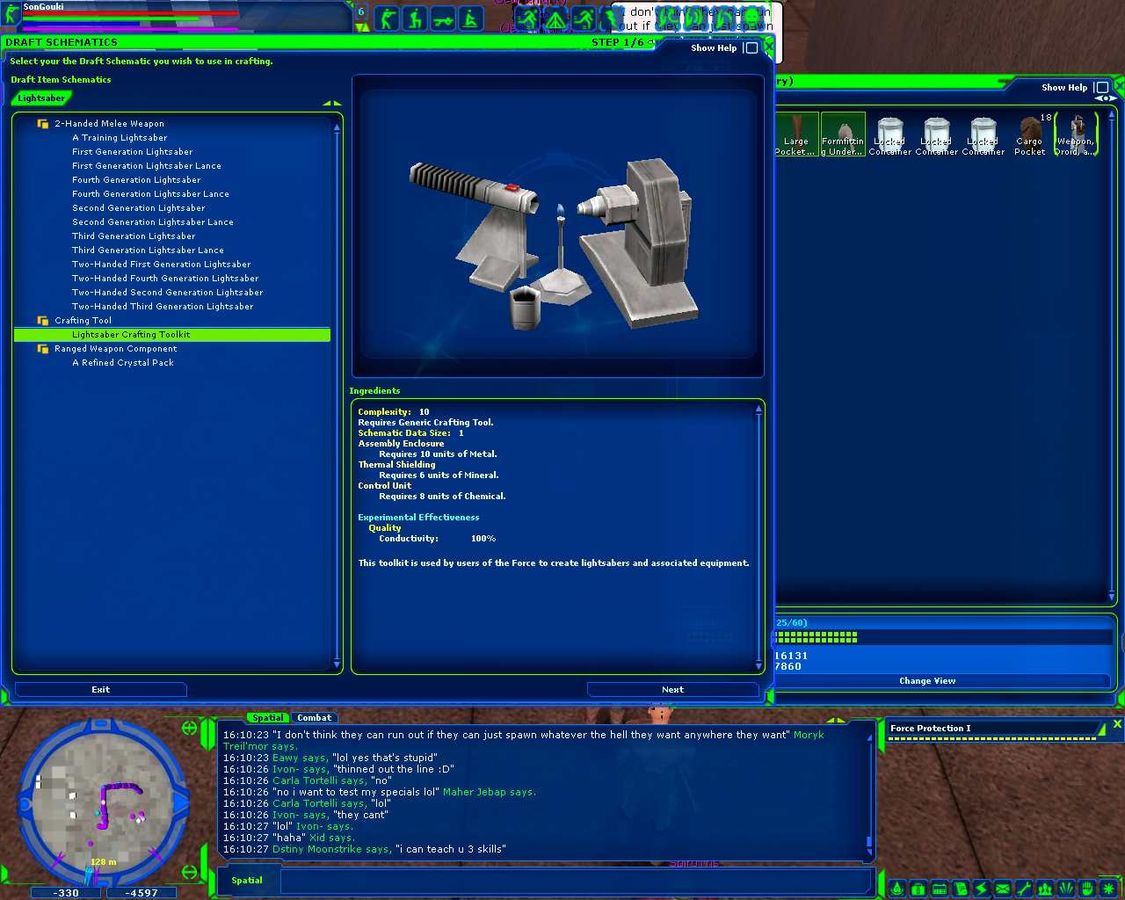Select the standing posture icon
Image resolution: width=1125 pixels, height=900 pixels.
(386, 19)
